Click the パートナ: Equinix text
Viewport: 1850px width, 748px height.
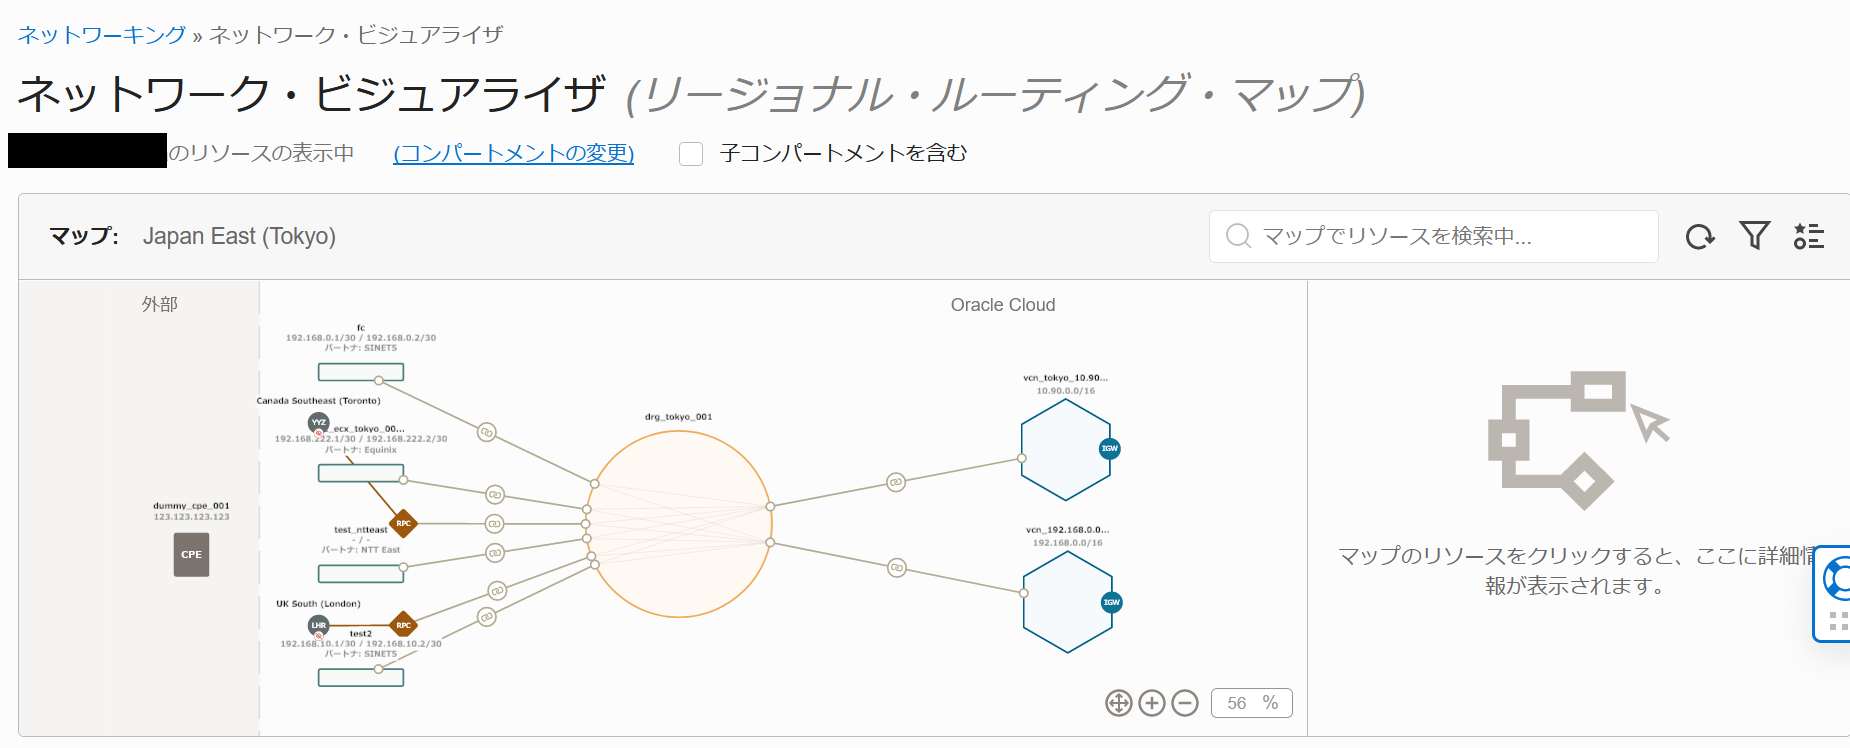tap(361, 450)
